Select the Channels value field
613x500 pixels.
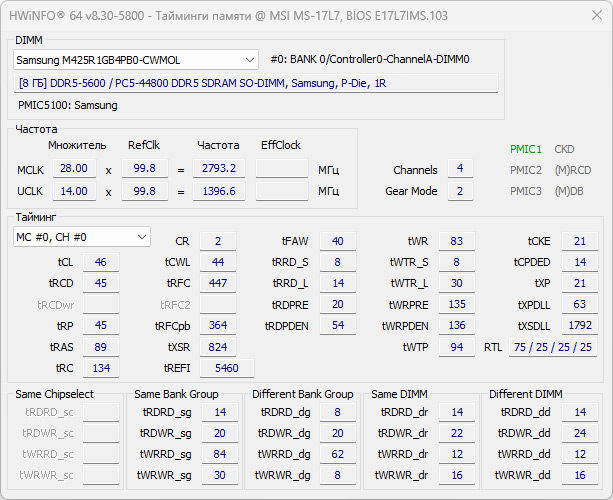coord(459,169)
